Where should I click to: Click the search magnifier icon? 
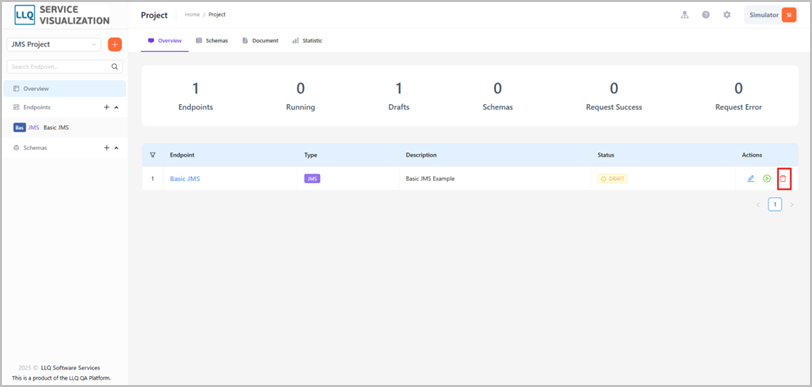114,66
